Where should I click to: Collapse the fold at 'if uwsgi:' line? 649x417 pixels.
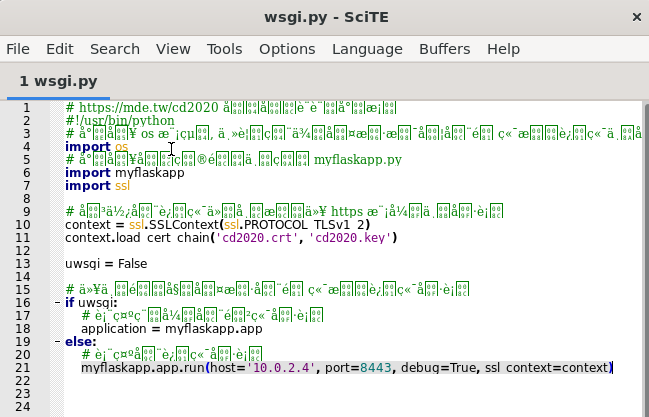click(56, 303)
